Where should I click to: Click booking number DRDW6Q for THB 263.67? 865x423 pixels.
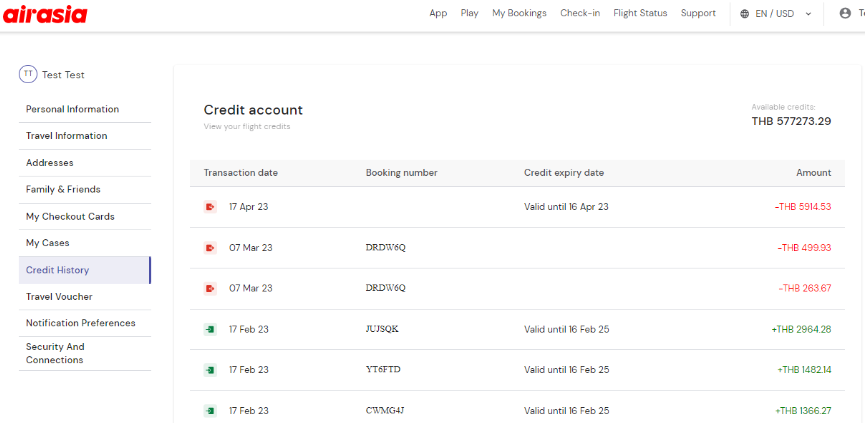tap(386, 288)
